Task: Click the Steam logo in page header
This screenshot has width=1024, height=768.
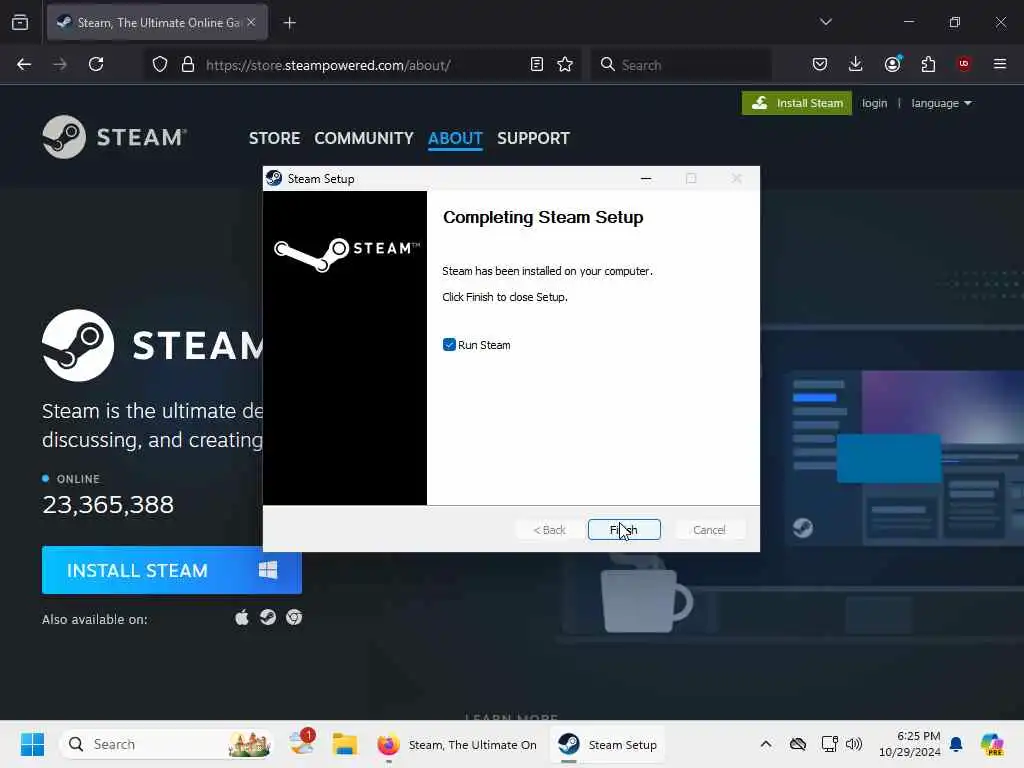Action: (x=115, y=137)
